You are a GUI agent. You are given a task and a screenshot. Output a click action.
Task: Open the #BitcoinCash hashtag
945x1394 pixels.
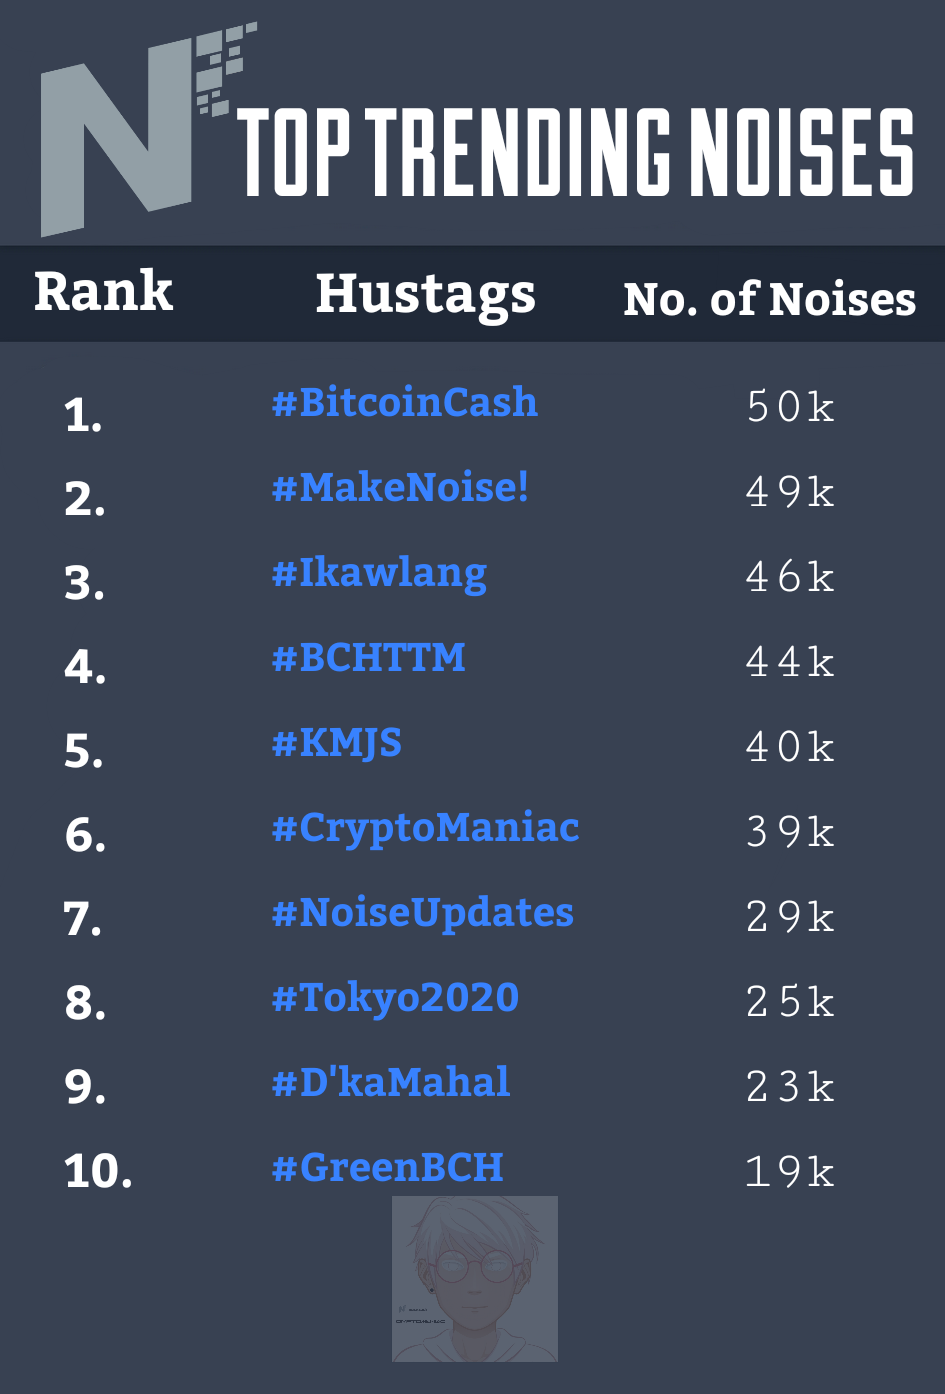tap(405, 402)
